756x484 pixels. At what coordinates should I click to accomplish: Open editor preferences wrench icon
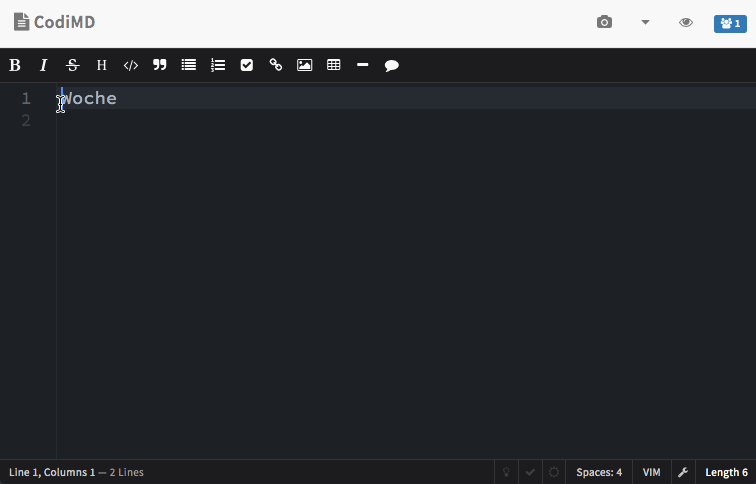[x=683, y=472]
